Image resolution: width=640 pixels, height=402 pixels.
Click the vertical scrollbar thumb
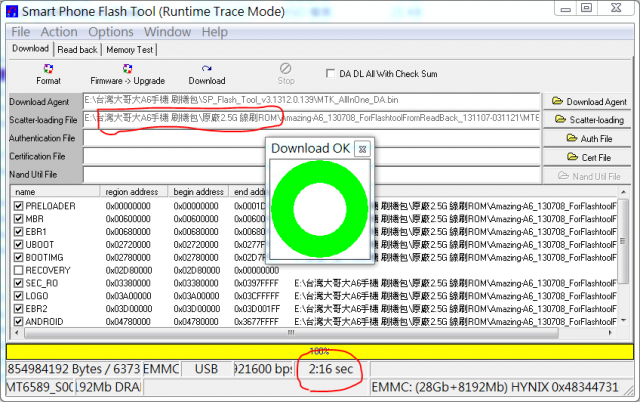(623, 241)
